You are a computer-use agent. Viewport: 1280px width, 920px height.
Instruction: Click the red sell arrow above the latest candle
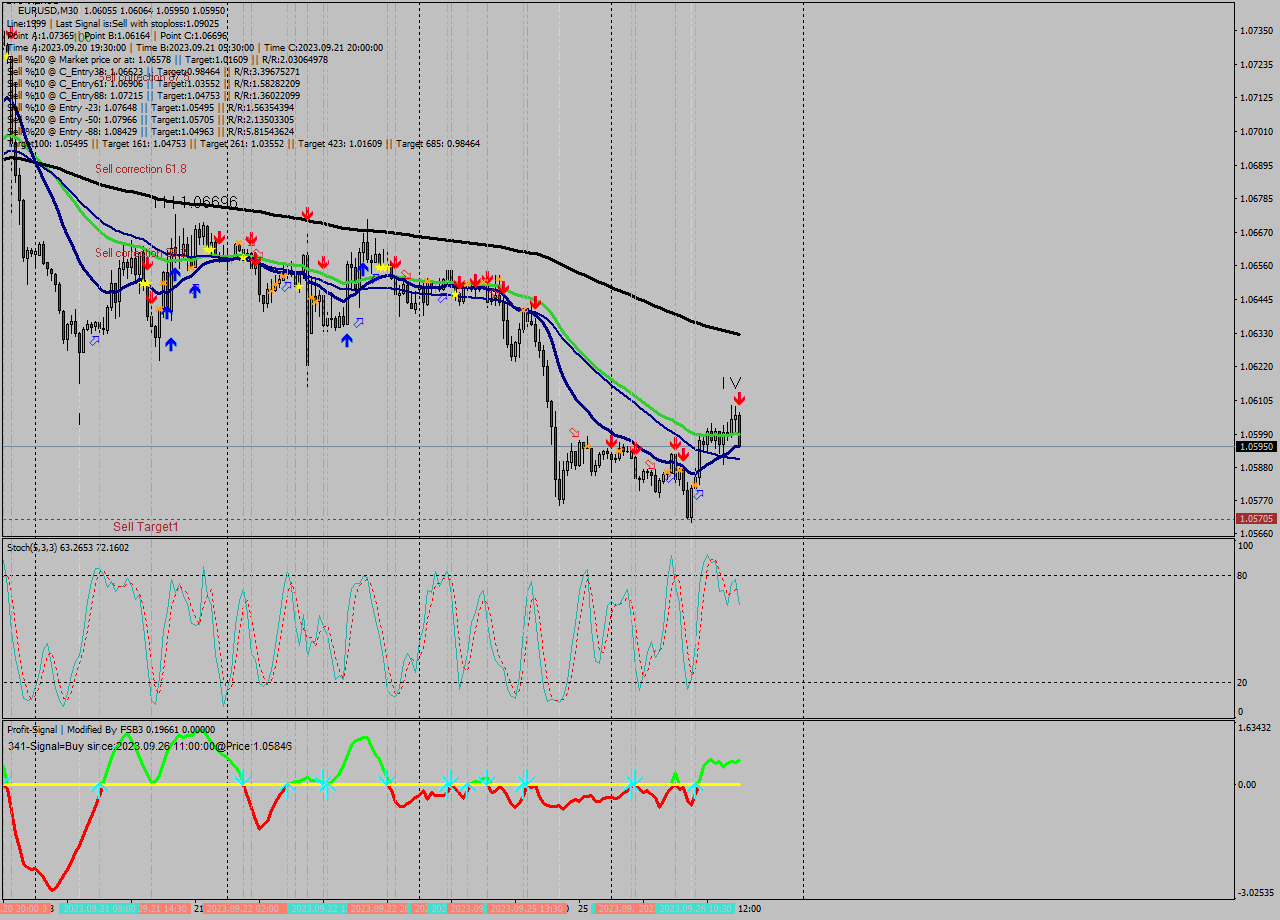pos(739,398)
